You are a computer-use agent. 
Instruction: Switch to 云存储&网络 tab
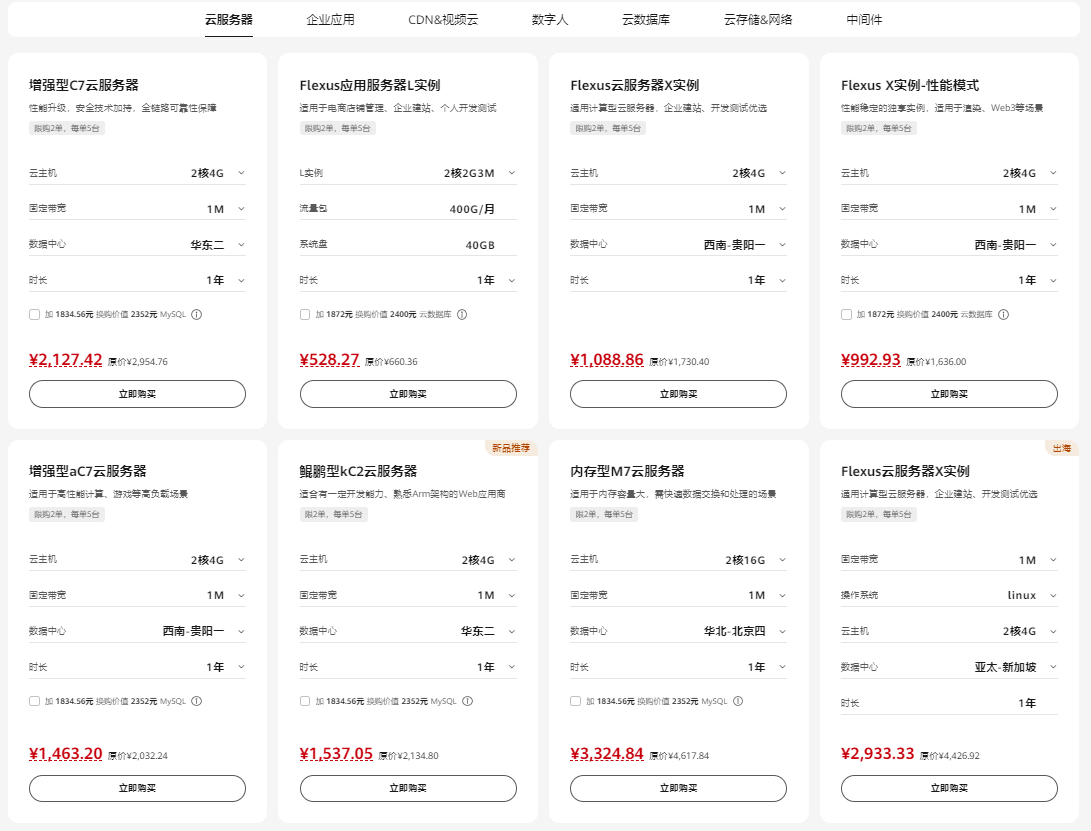[x=758, y=19]
